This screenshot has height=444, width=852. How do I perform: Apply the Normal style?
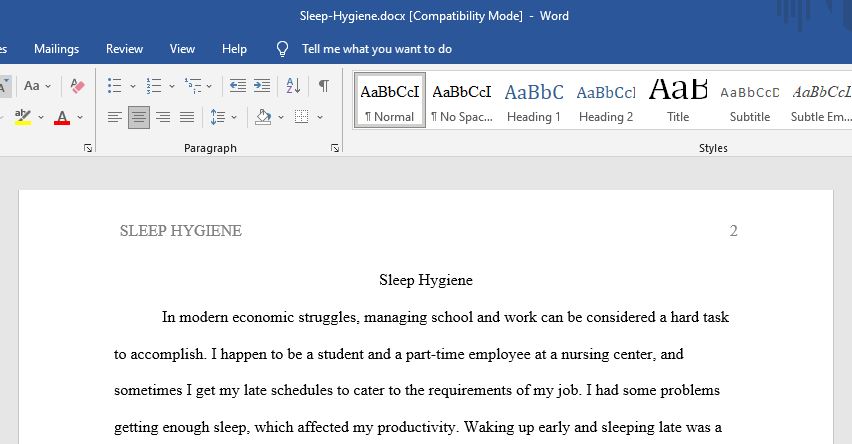click(x=390, y=101)
